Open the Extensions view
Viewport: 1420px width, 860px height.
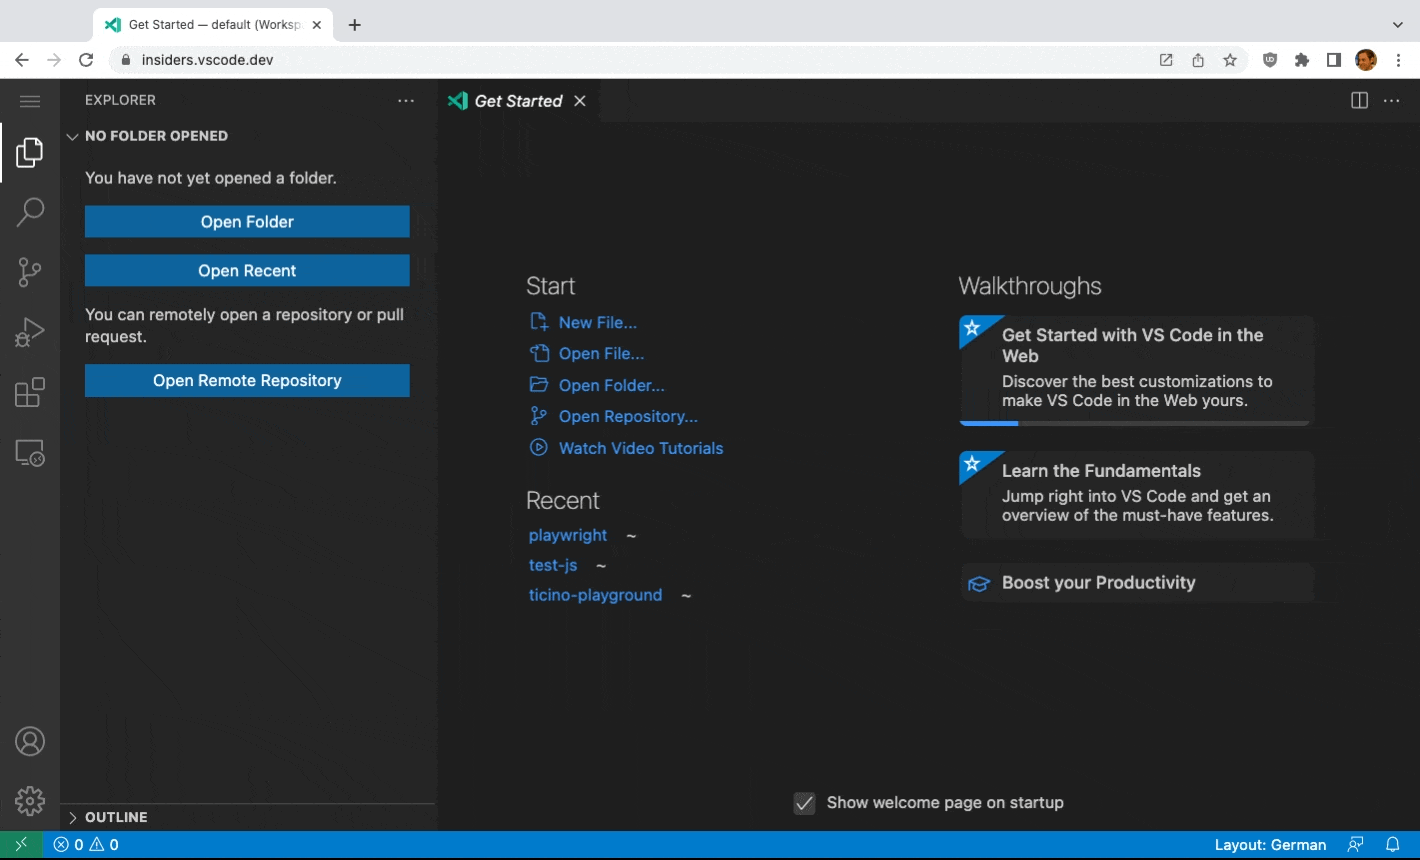click(30, 392)
